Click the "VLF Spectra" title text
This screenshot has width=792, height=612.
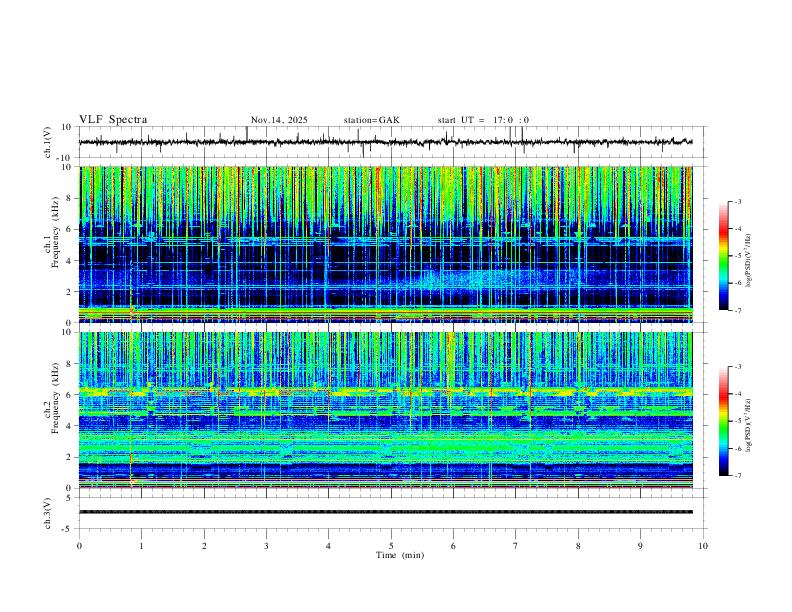[x=113, y=120]
